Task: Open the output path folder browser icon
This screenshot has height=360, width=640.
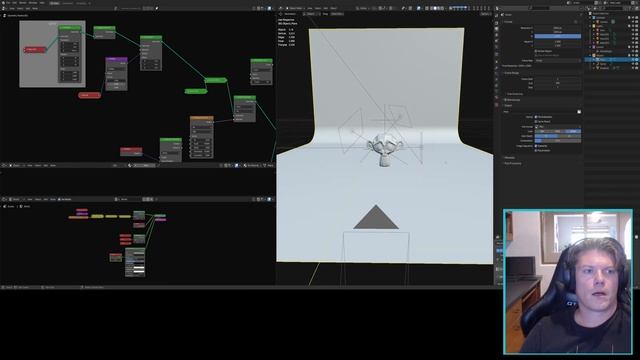Action: (x=579, y=112)
